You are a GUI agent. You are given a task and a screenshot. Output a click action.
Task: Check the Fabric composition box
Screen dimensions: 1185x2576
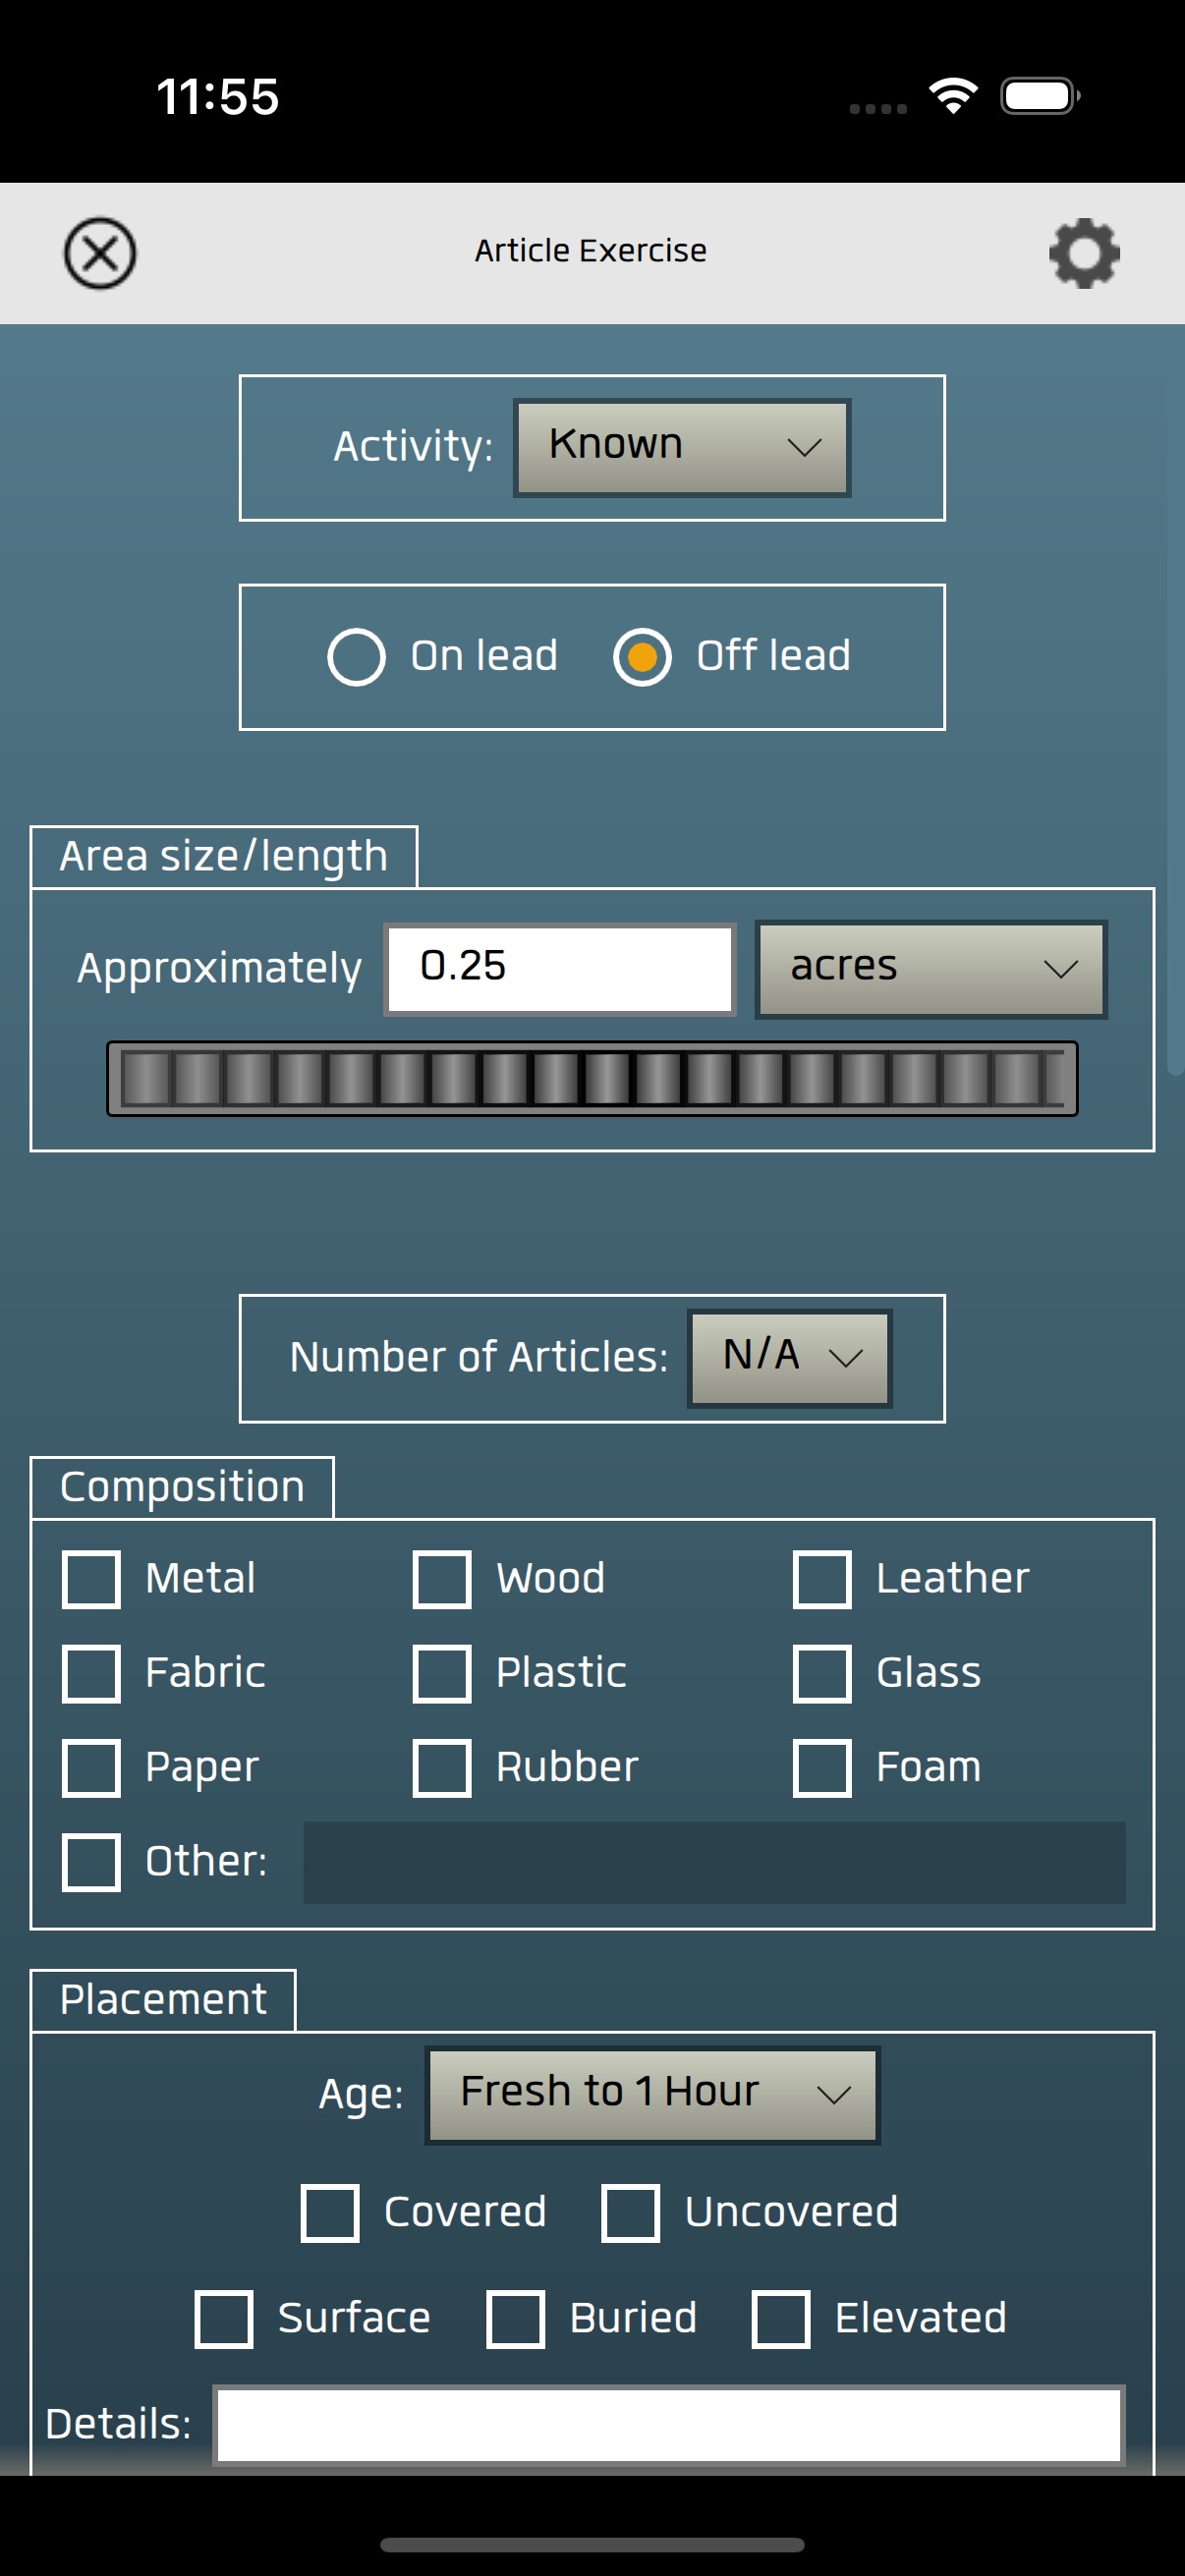coord(91,1673)
